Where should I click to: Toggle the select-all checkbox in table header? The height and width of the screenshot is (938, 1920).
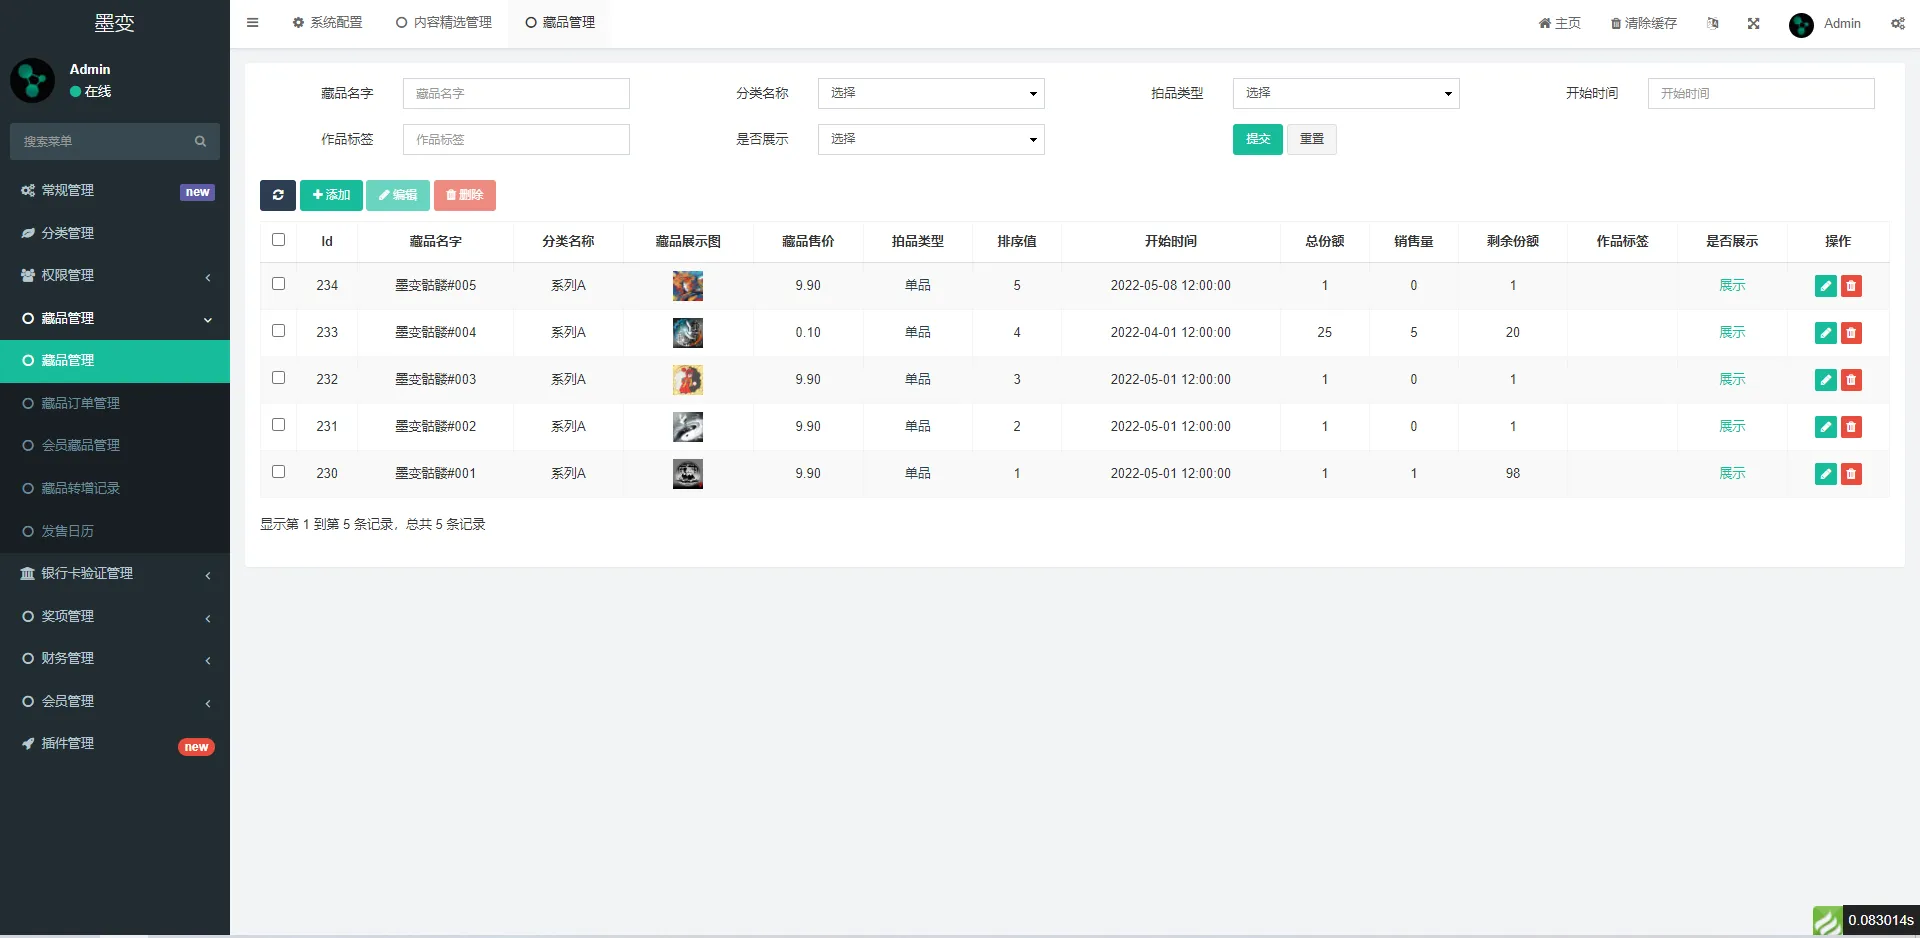pos(278,240)
